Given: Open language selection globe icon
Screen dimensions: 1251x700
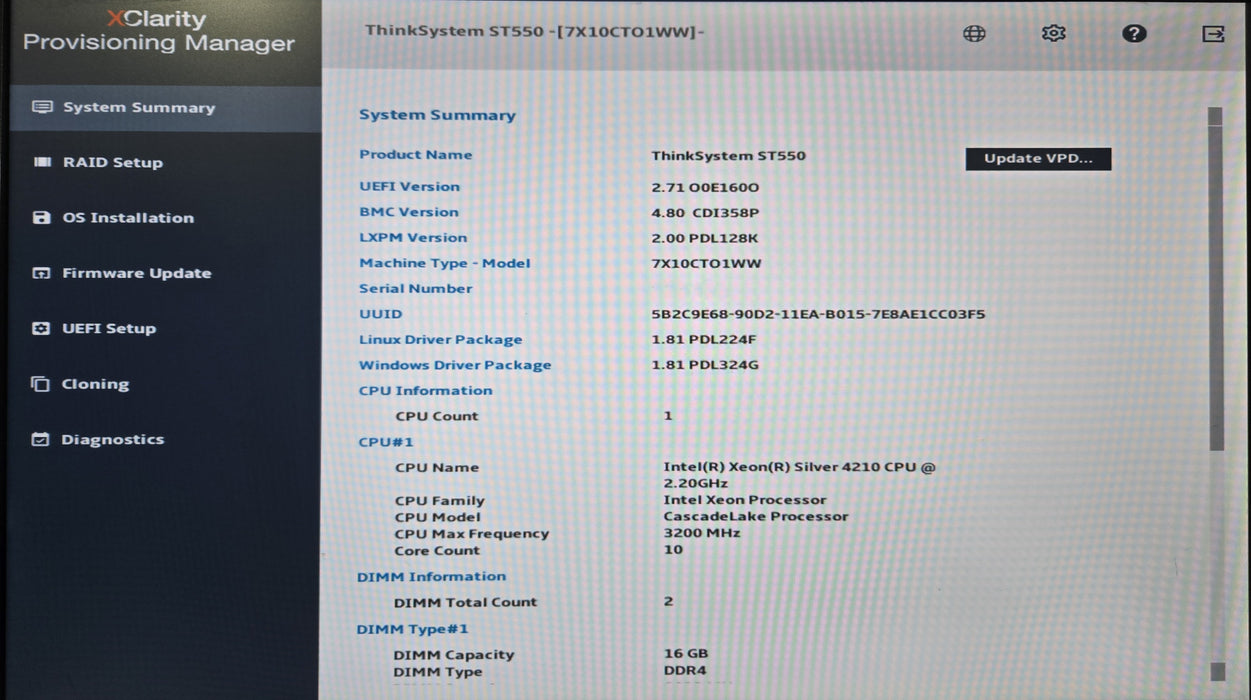Looking at the screenshot, I should point(974,33).
